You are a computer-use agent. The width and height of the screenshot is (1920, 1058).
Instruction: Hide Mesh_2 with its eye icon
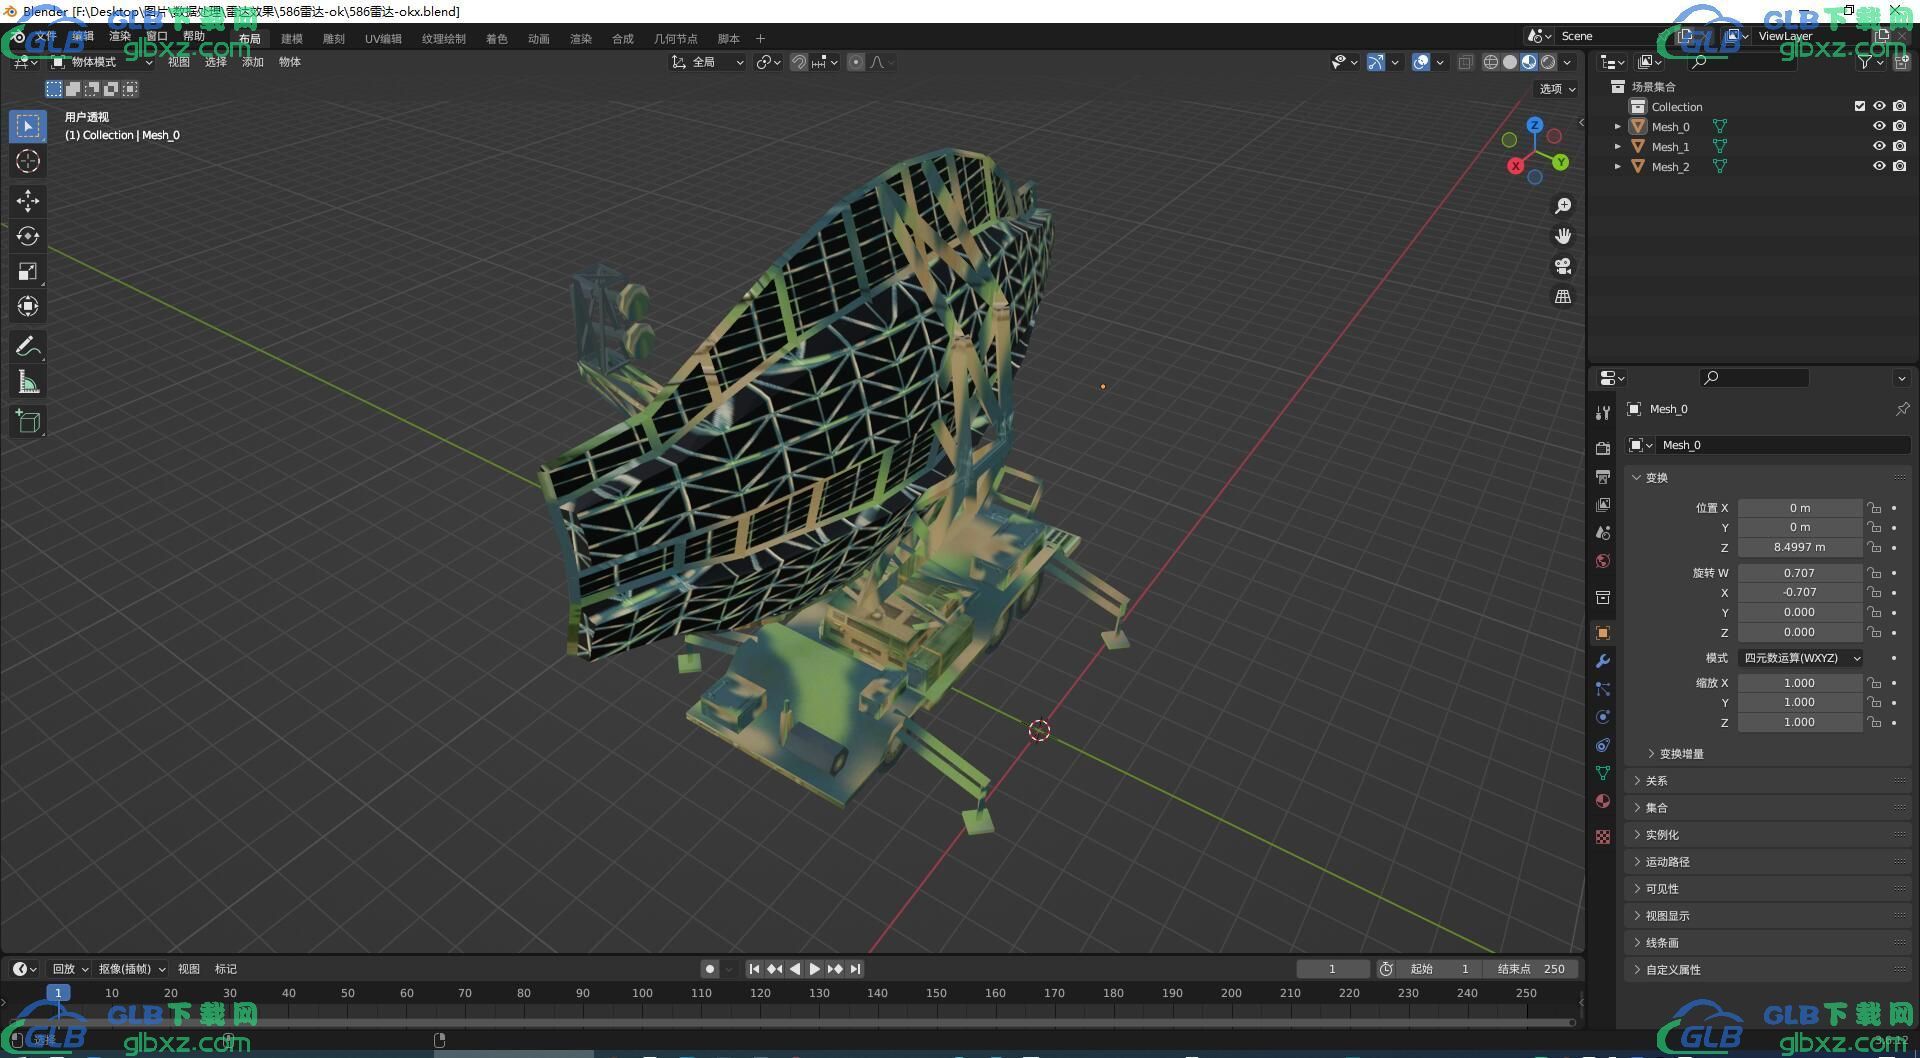click(1879, 166)
